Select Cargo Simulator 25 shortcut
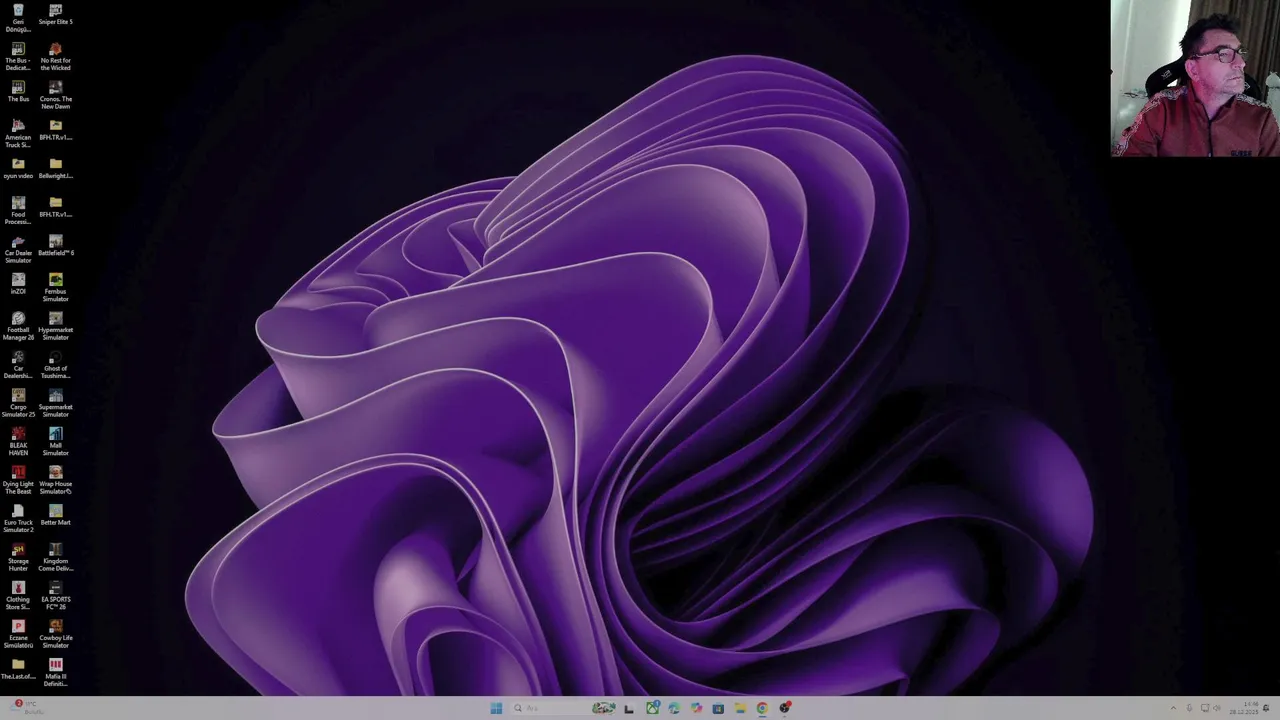This screenshot has width=1280, height=720. 18,403
